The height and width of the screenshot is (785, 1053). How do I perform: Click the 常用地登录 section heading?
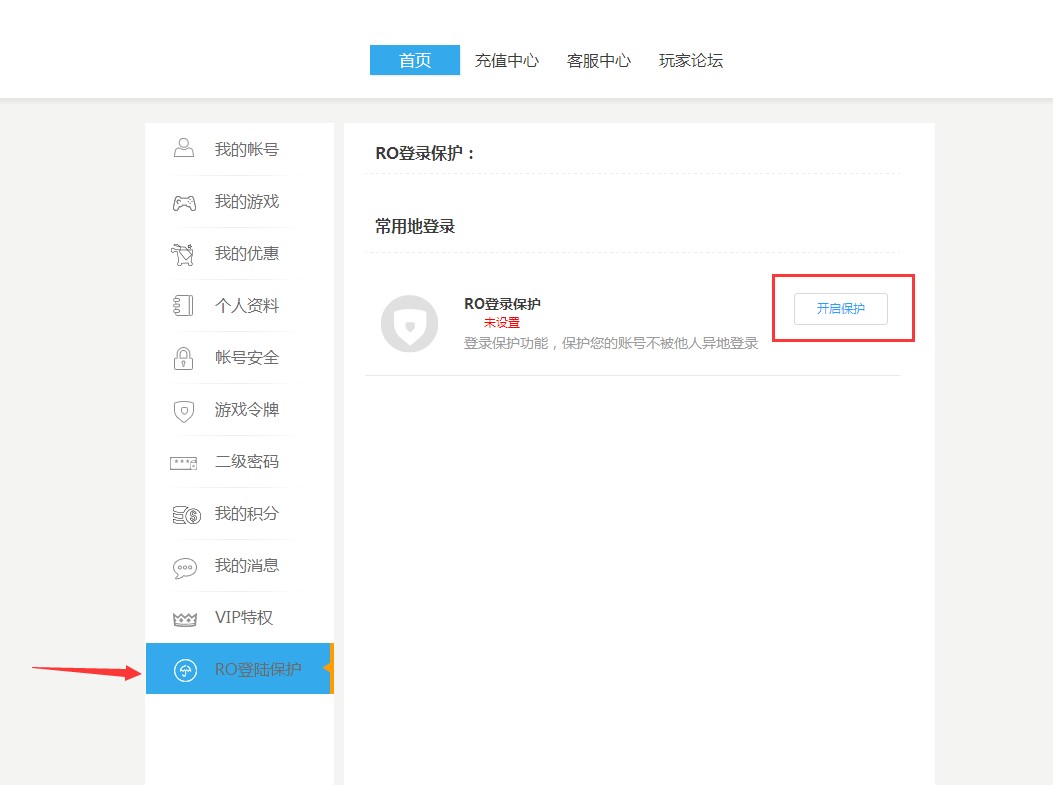(x=415, y=226)
